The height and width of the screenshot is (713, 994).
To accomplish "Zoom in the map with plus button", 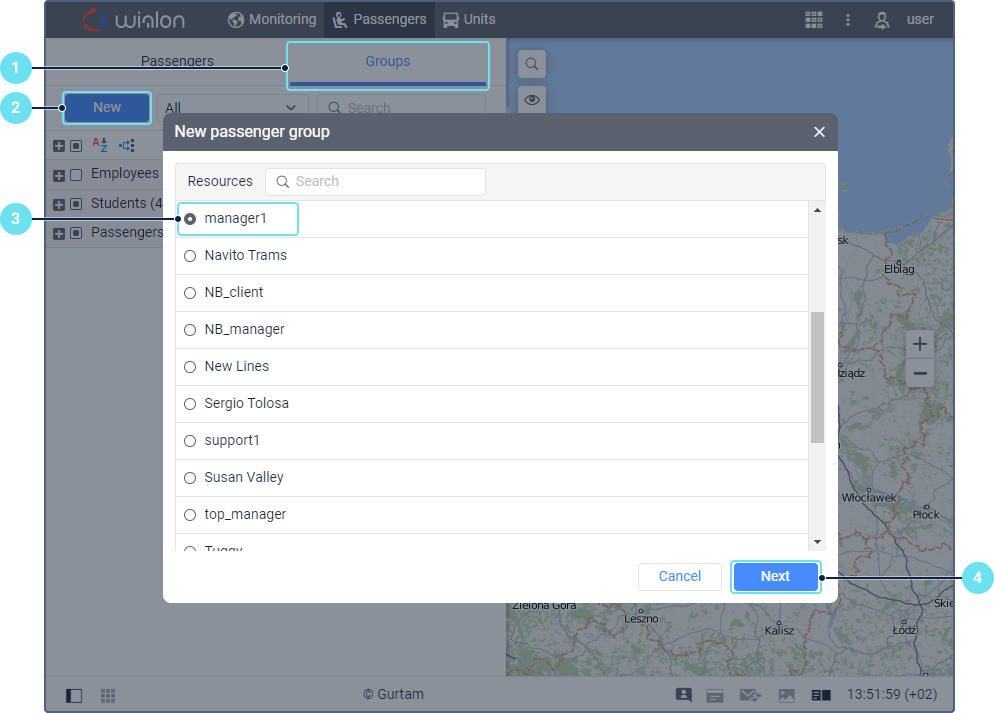I will [x=920, y=344].
